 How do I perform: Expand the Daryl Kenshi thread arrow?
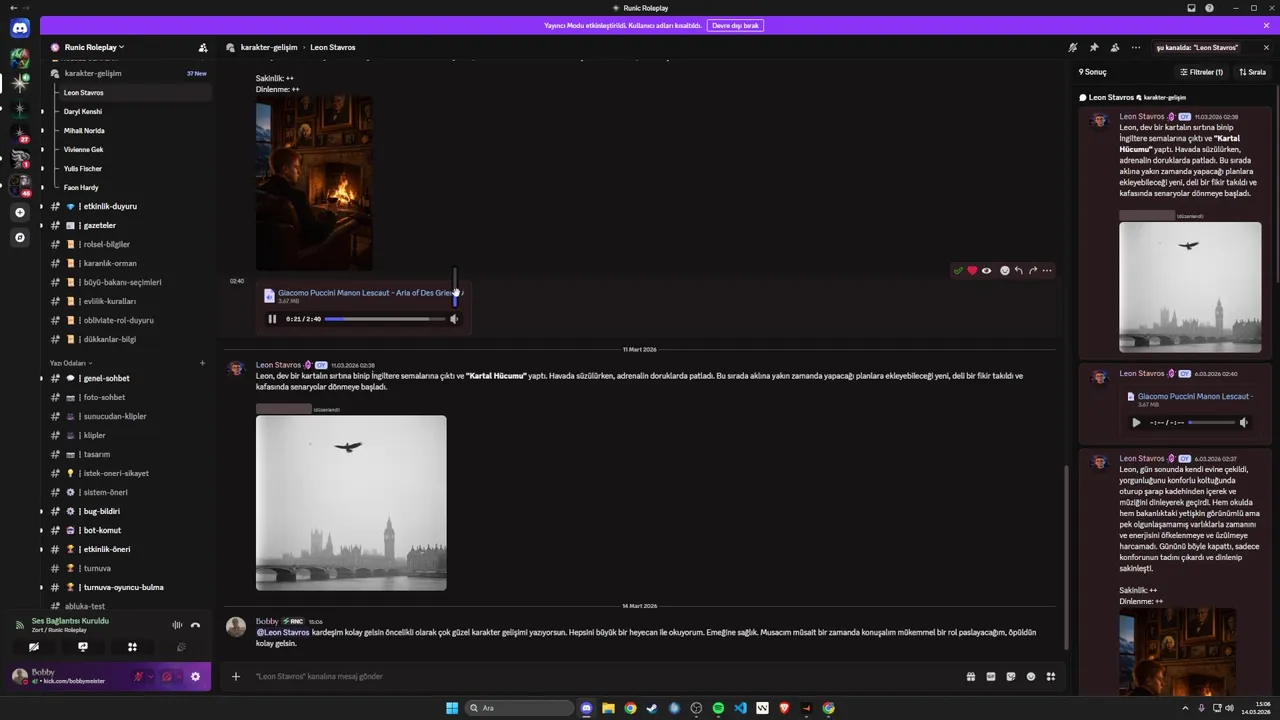click(x=41, y=111)
